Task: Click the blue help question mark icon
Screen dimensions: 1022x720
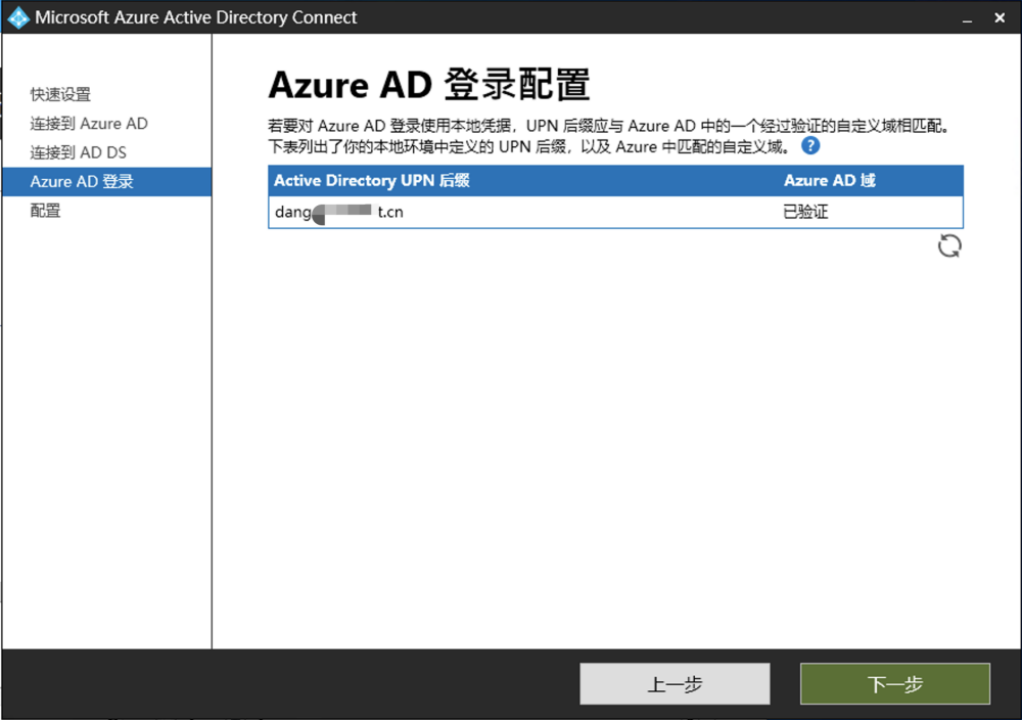Action: point(810,145)
